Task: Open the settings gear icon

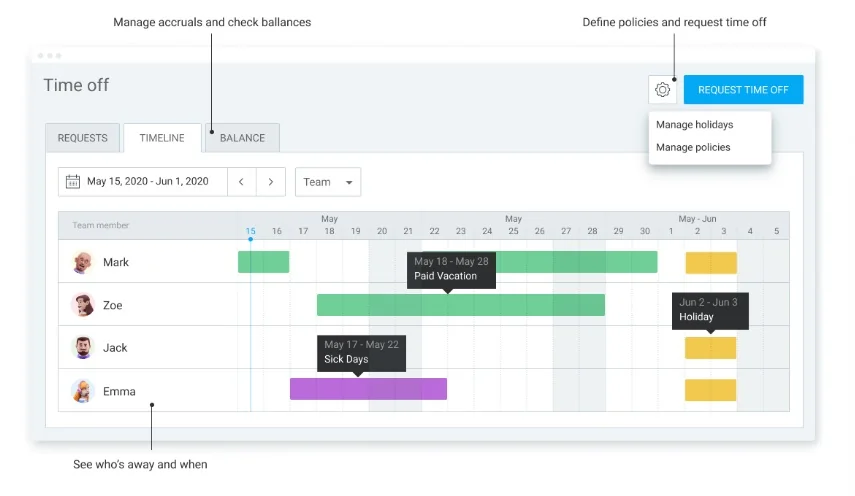Action: tap(662, 89)
